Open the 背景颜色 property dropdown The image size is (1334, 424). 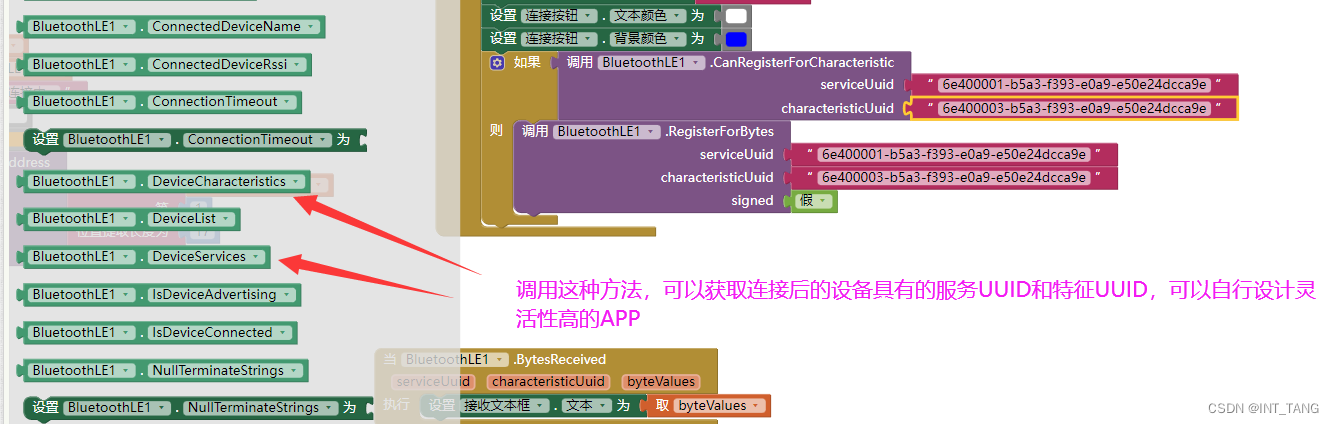click(649, 39)
